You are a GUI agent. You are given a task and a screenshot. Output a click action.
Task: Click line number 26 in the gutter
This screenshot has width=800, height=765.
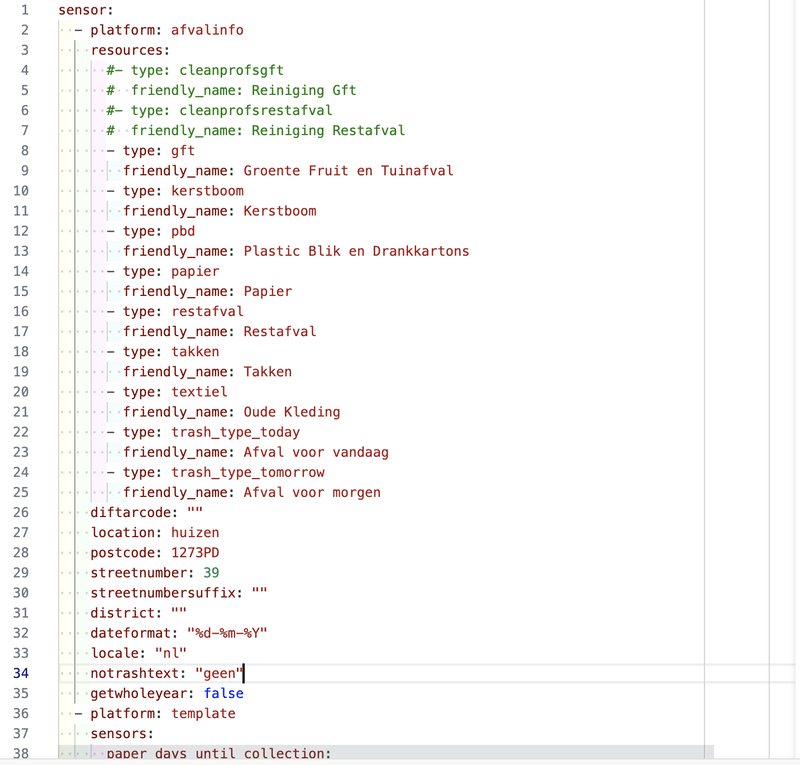click(x=21, y=512)
